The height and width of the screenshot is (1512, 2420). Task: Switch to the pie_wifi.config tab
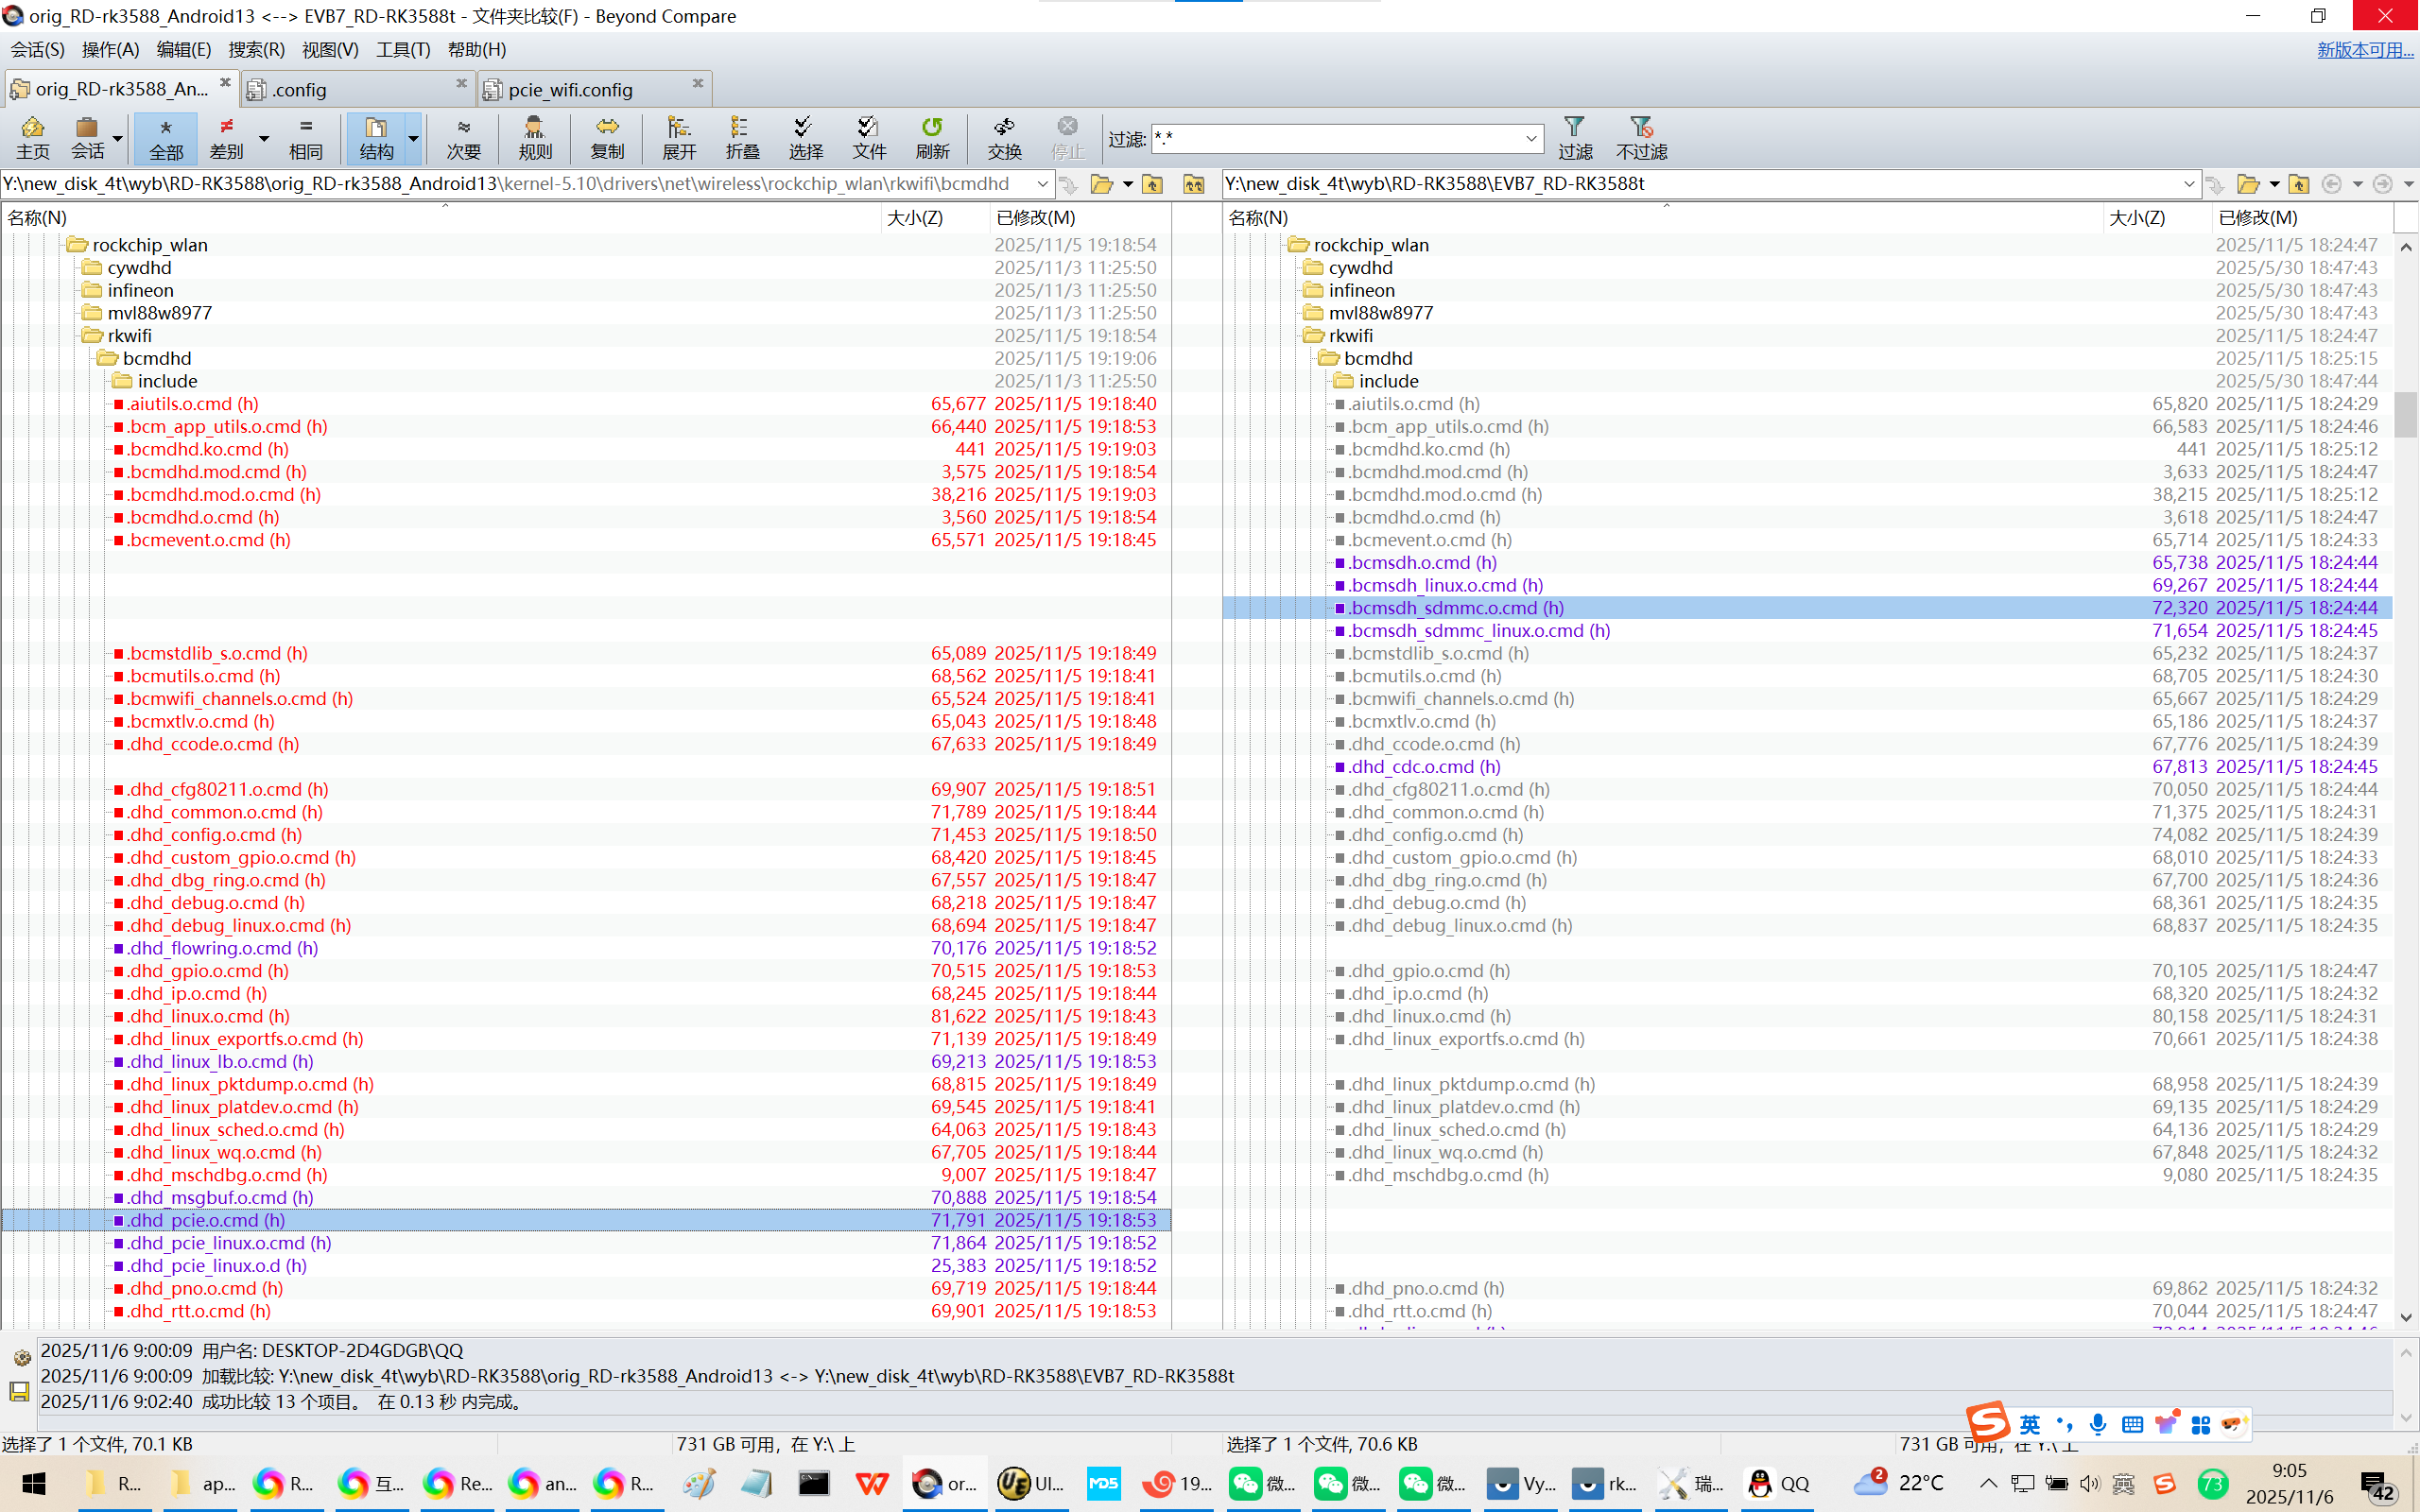(570, 90)
